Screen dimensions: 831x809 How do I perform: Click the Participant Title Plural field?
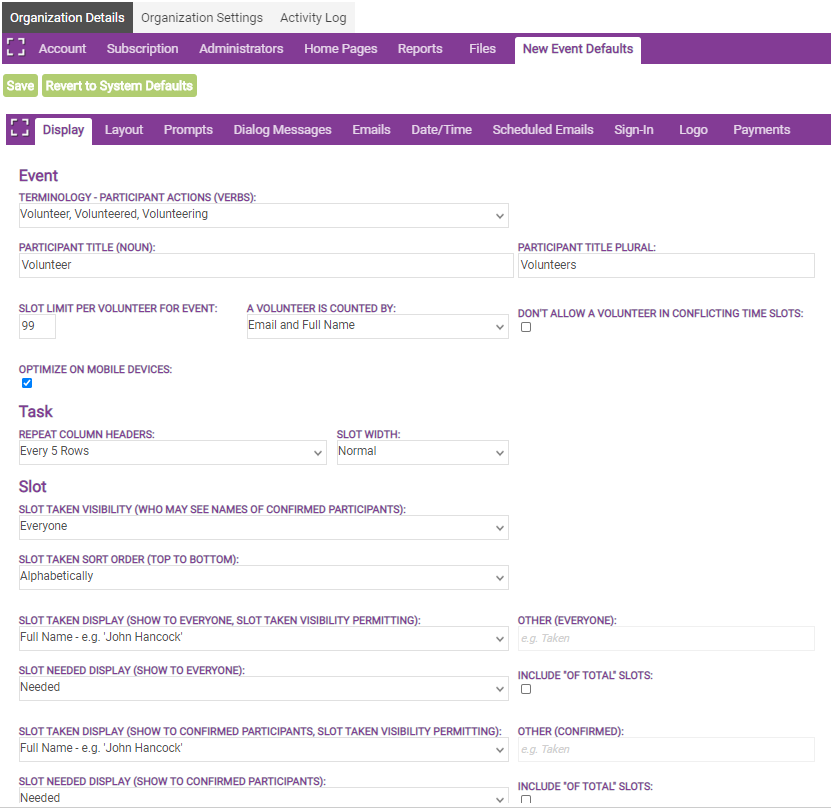pos(666,265)
